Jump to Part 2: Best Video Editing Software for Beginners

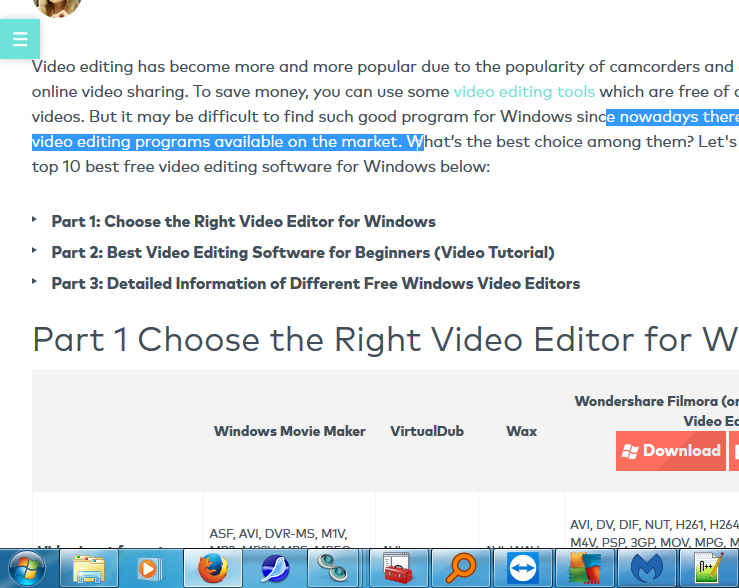click(303, 253)
